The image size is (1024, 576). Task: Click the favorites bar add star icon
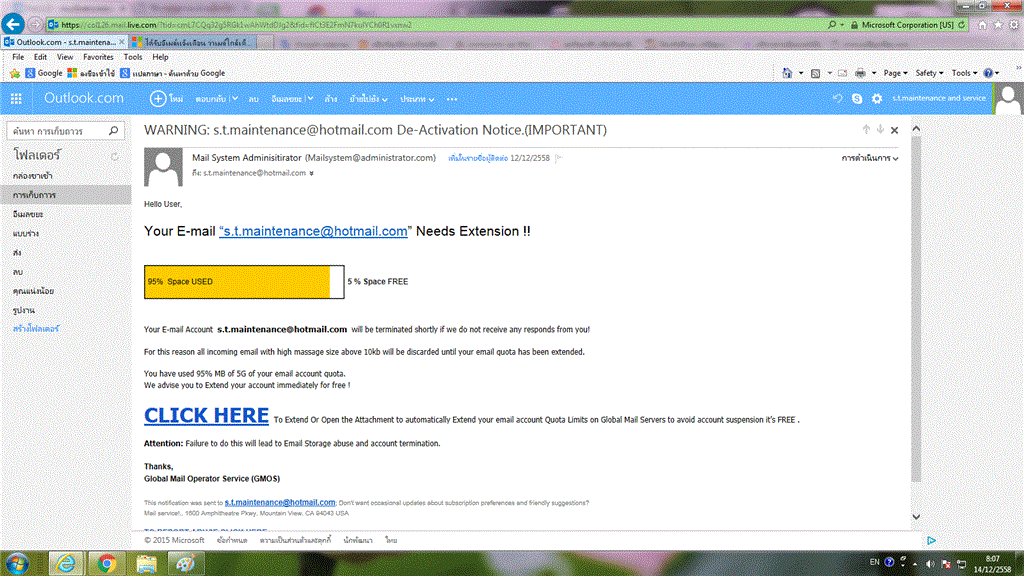pyautogui.click(x=14, y=73)
